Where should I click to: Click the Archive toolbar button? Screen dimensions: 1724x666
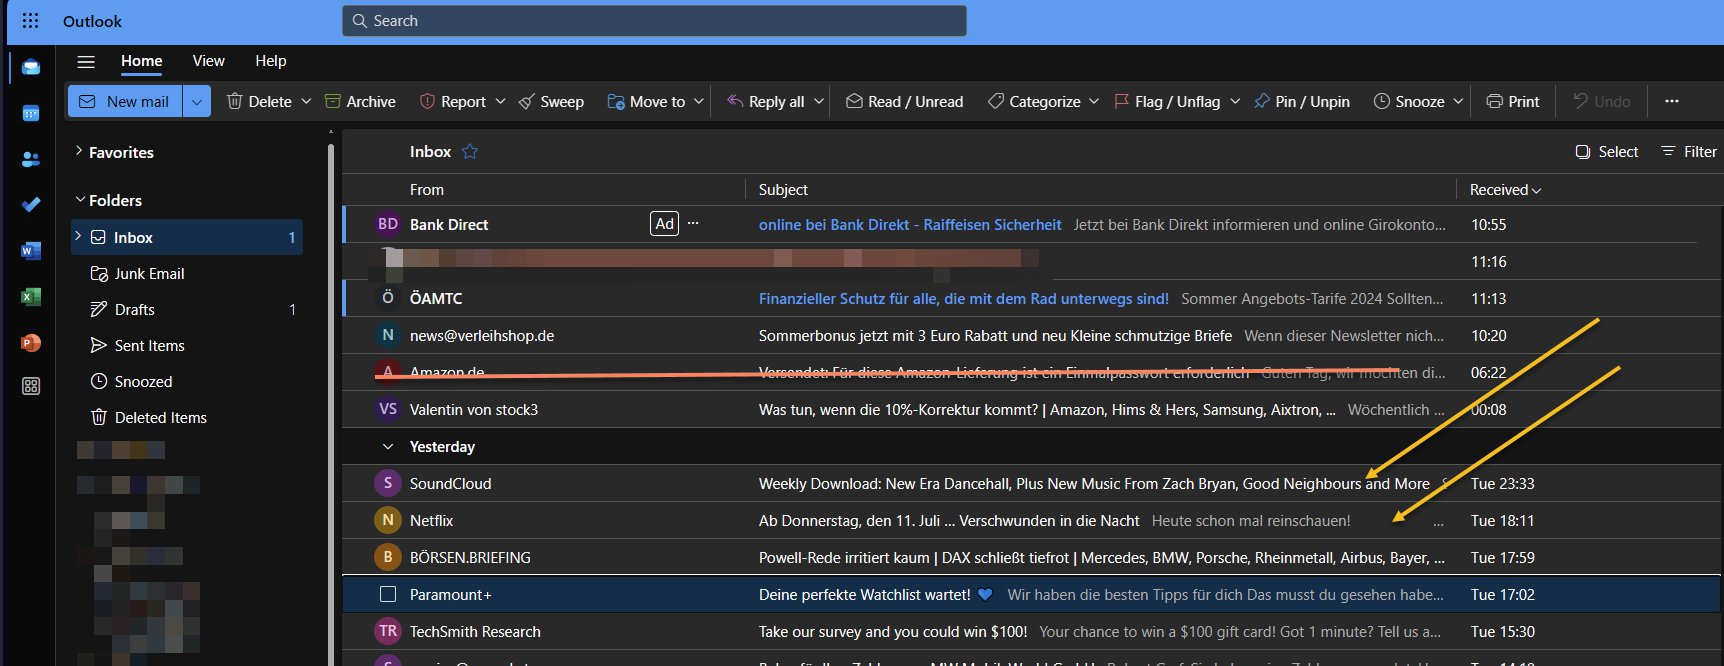click(x=360, y=102)
